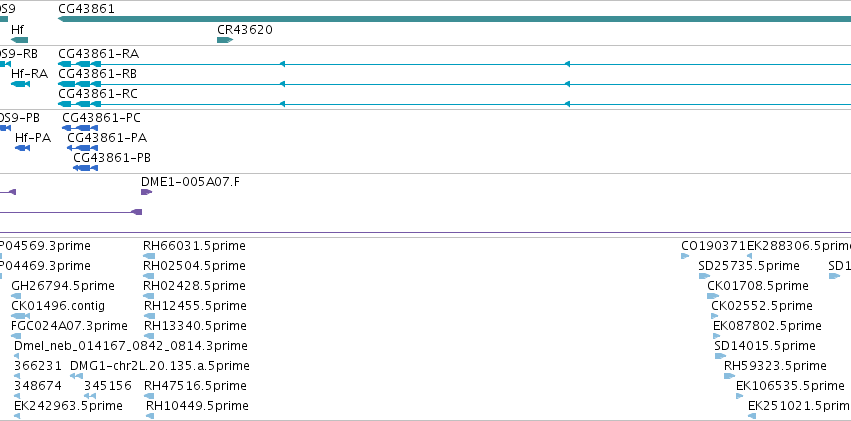The width and height of the screenshot is (851, 421).
Task: Select EST EK242963.5prime
Action: pyautogui.click(x=68, y=406)
